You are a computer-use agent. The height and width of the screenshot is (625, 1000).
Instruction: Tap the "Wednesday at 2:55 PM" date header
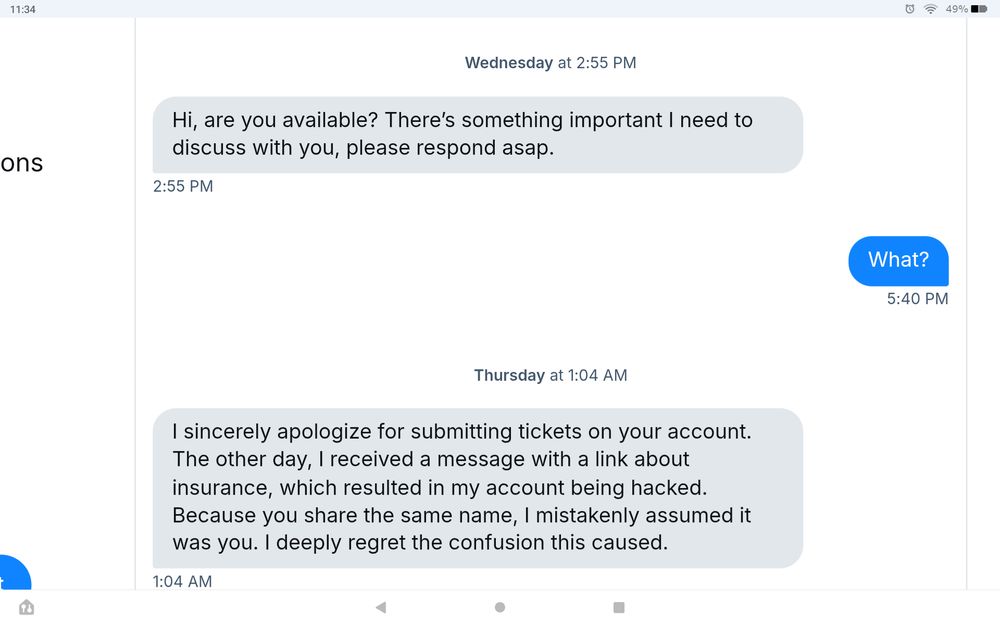550,63
